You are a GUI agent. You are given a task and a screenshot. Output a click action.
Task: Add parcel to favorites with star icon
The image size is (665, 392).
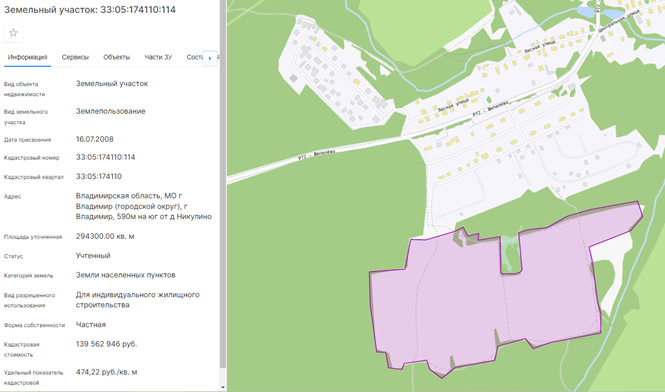[x=13, y=33]
